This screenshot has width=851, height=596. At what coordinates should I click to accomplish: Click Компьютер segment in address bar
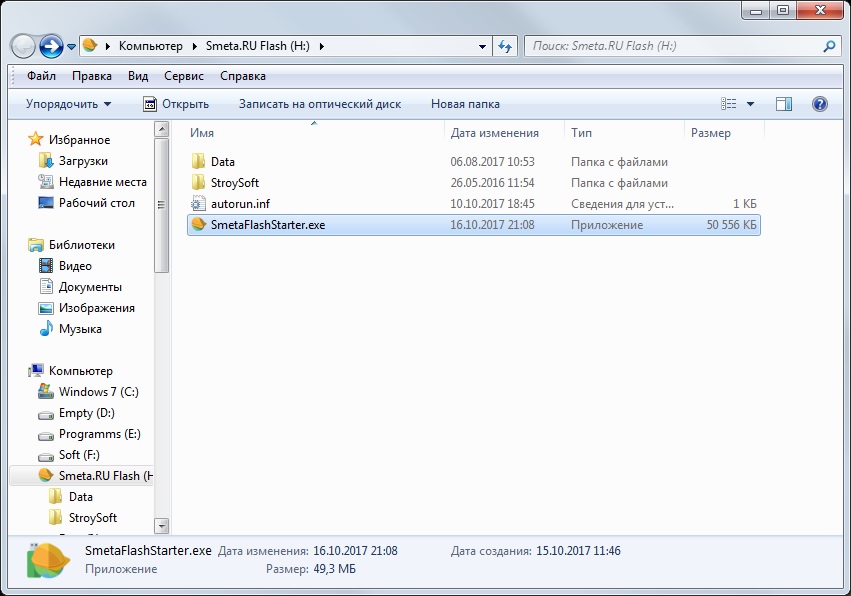pos(151,46)
